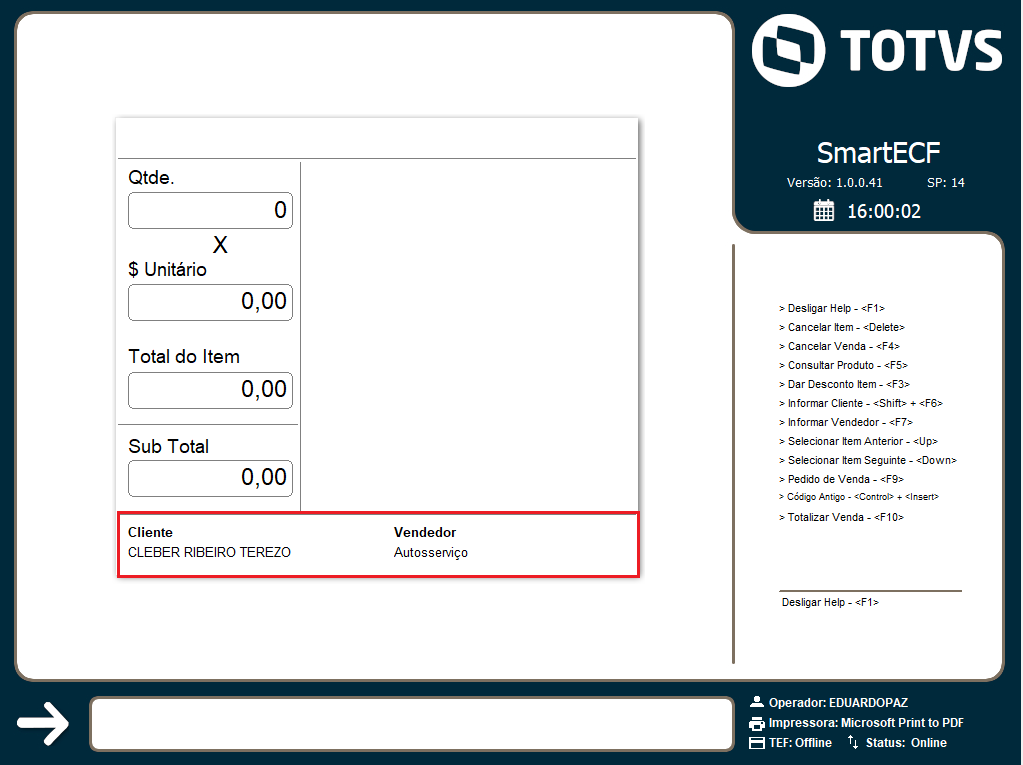1023x765 pixels.
Task: Click the SmartECF title text
Action: tap(878, 153)
